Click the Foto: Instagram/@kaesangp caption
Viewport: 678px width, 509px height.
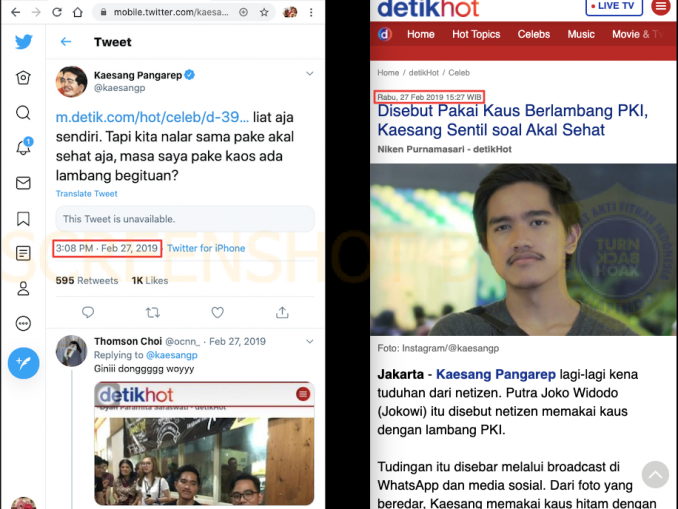[x=438, y=348]
